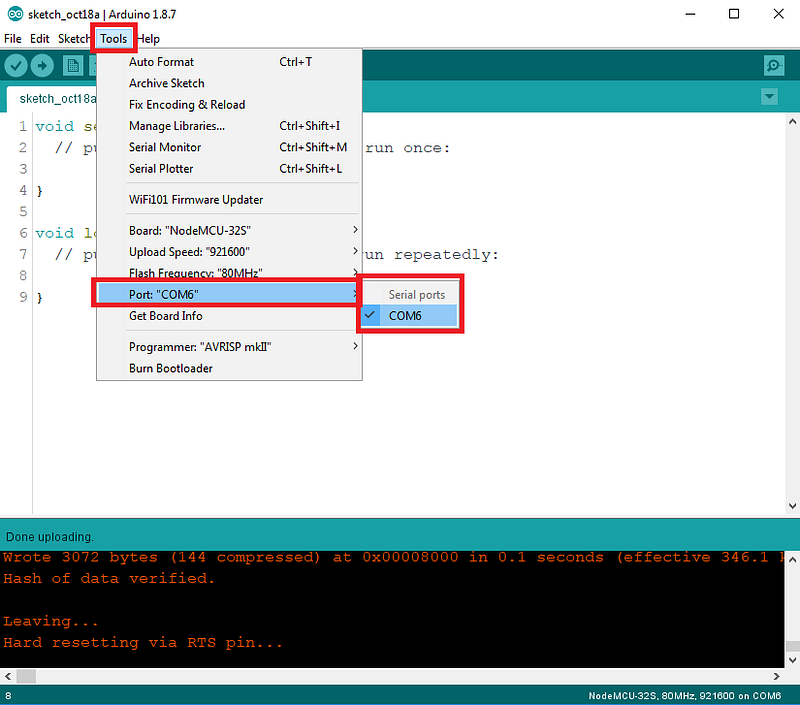Click the board info status bar text
The width and height of the screenshot is (800, 705).
coord(684,696)
